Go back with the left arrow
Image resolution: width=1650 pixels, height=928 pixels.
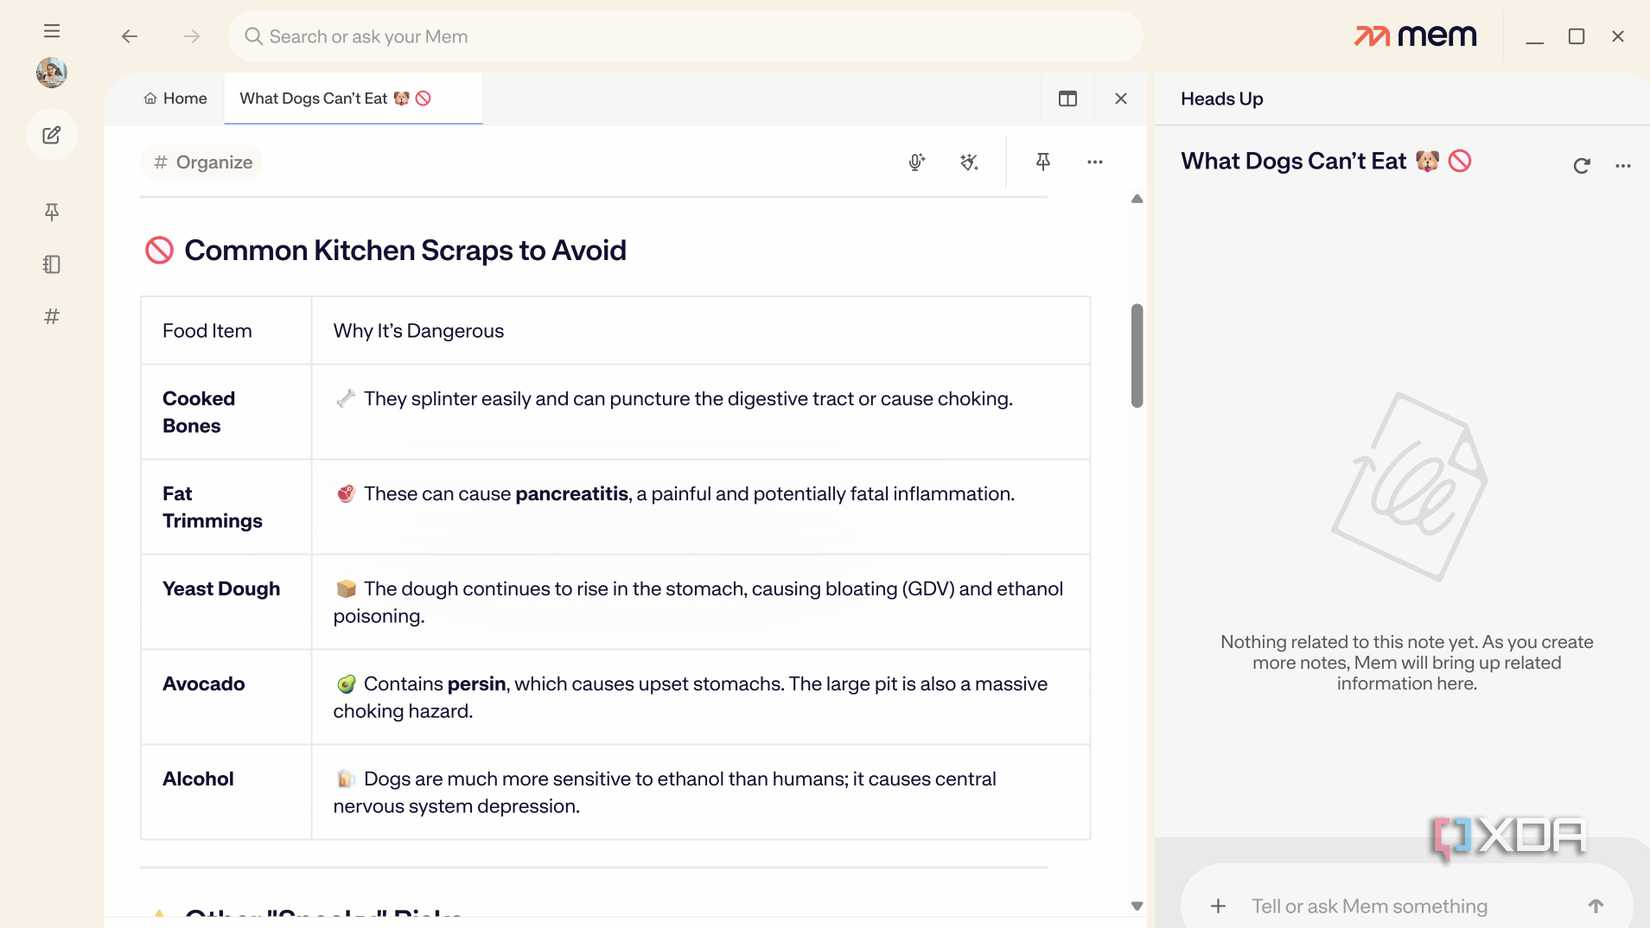(x=130, y=36)
